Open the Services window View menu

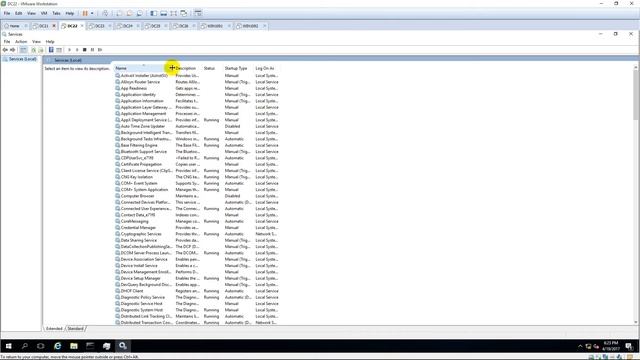(x=36, y=42)
